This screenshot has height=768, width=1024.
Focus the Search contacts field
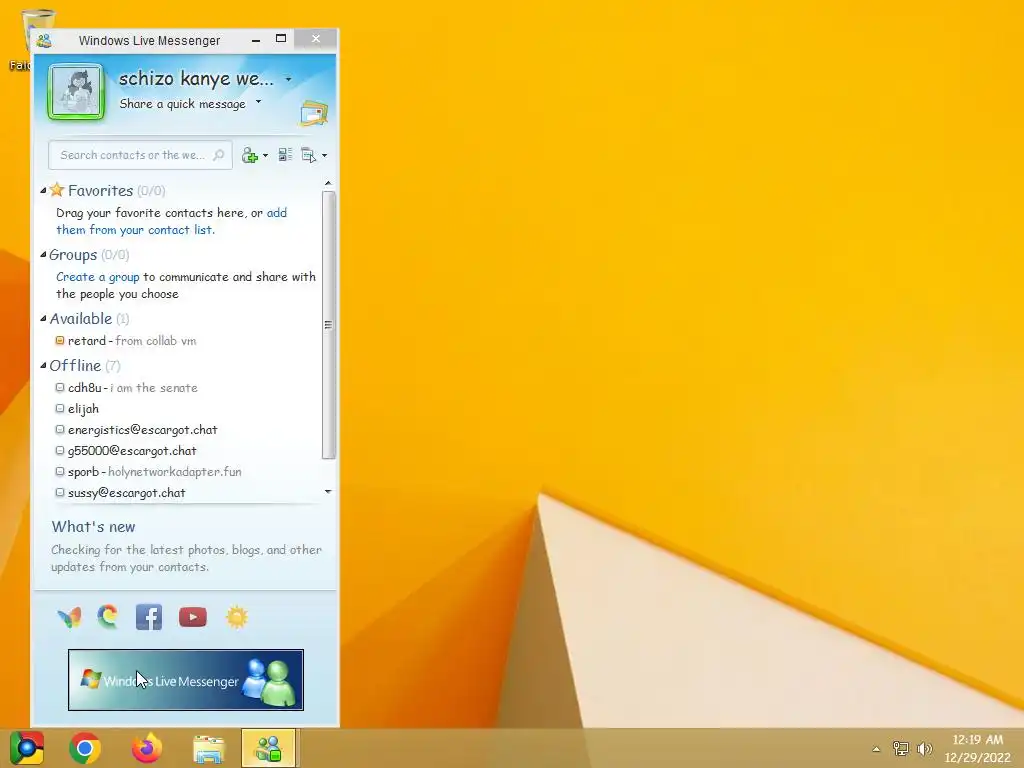coord(140,155)
